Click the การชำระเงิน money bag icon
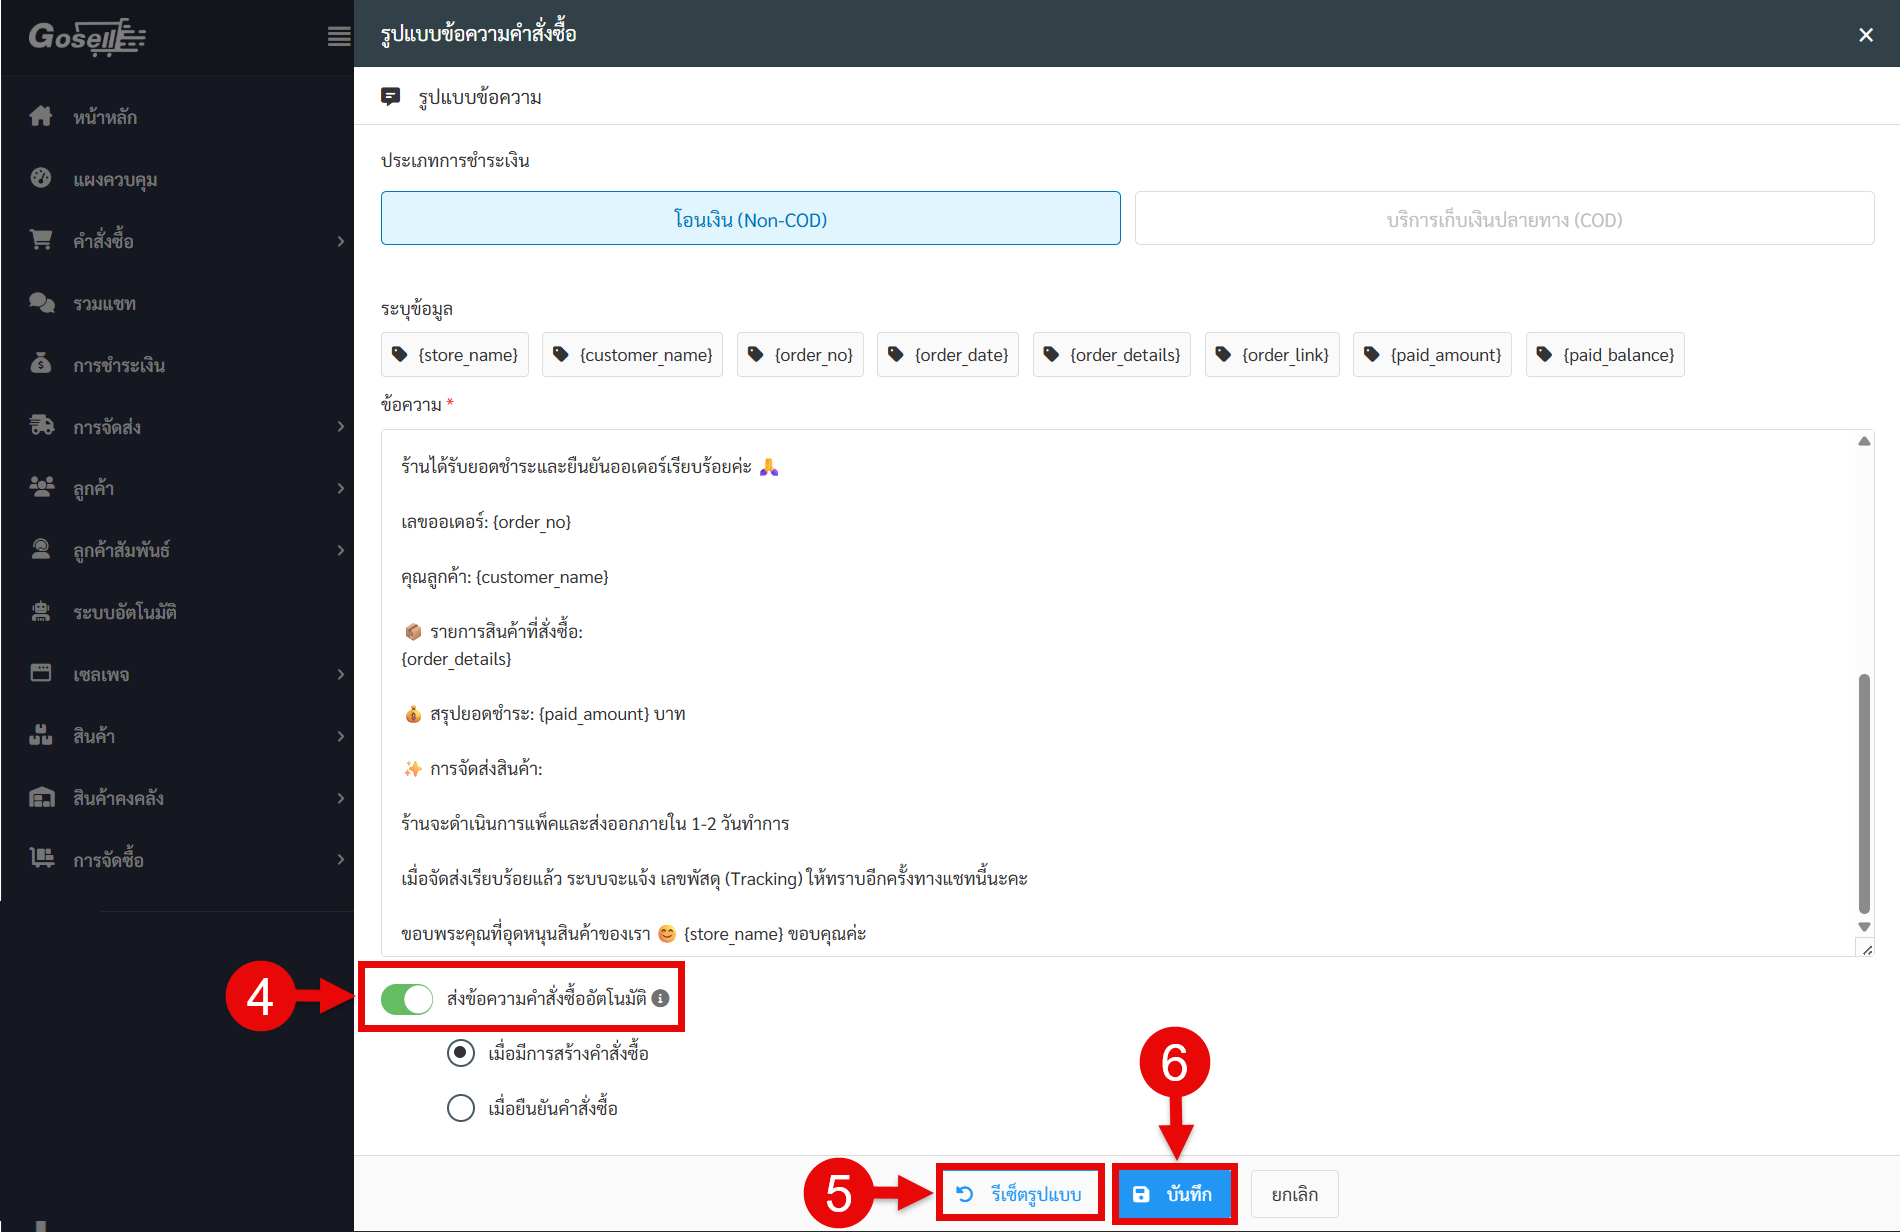 point(41,365)
